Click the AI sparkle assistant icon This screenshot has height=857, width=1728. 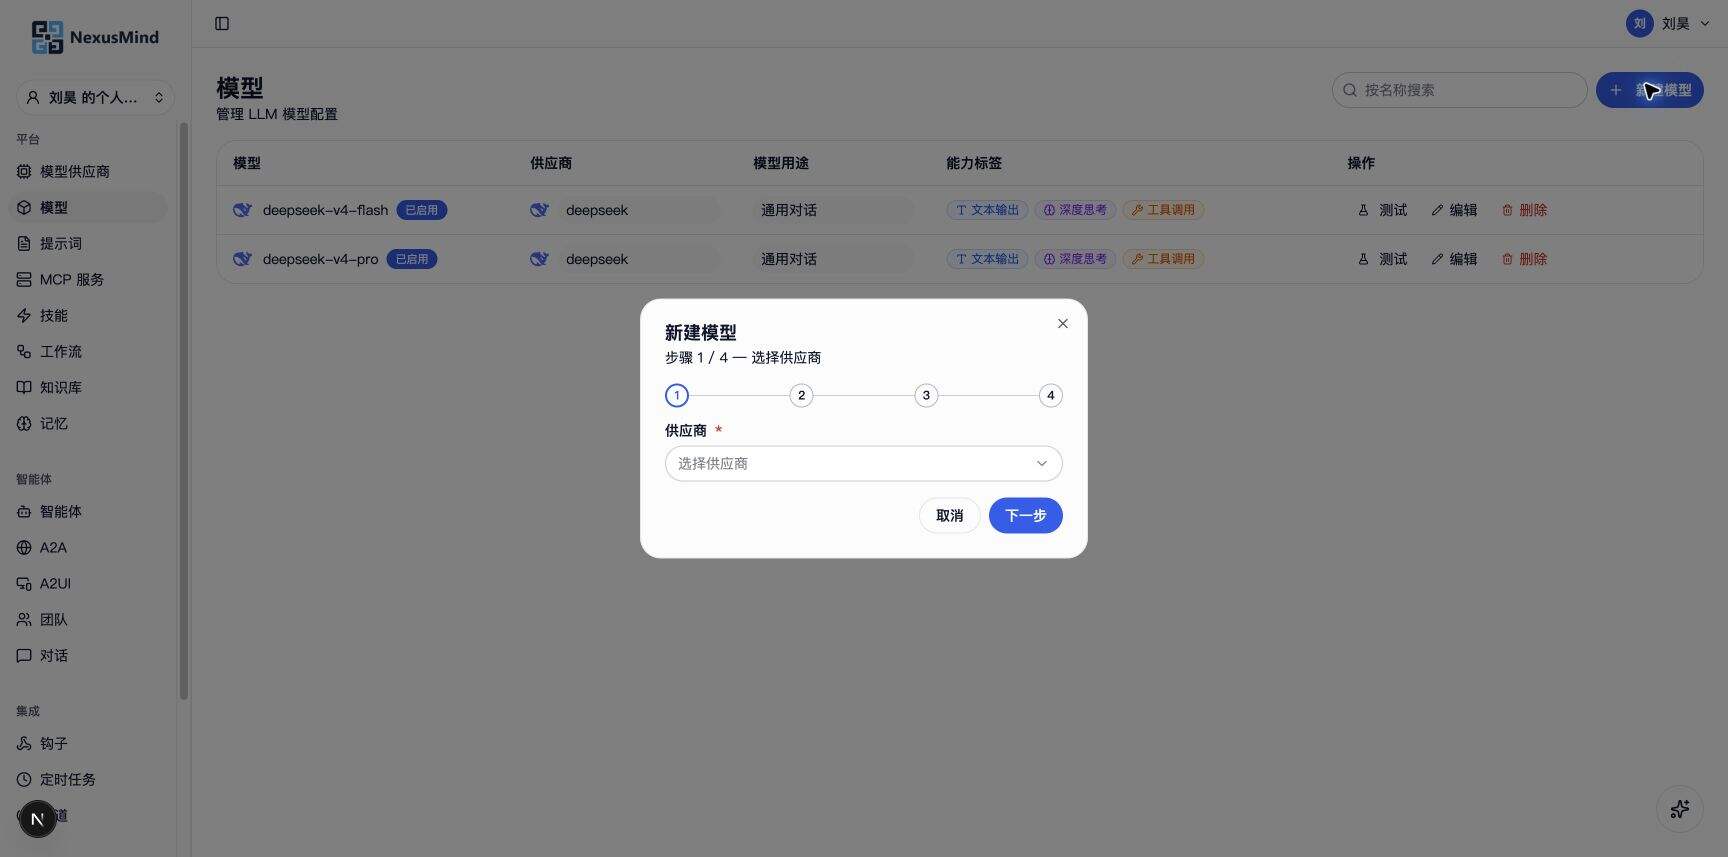tap(1679, 809)
